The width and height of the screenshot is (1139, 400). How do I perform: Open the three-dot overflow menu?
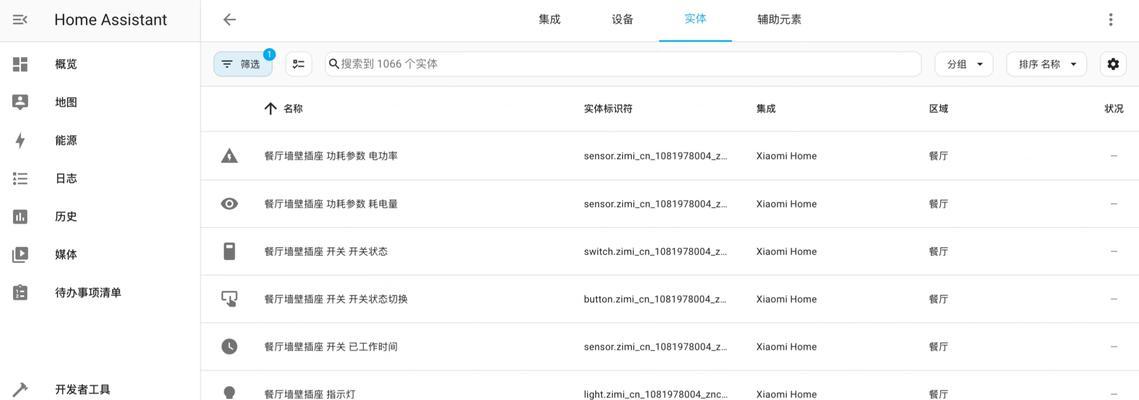pyautogui.click(x=1111, y=20)
